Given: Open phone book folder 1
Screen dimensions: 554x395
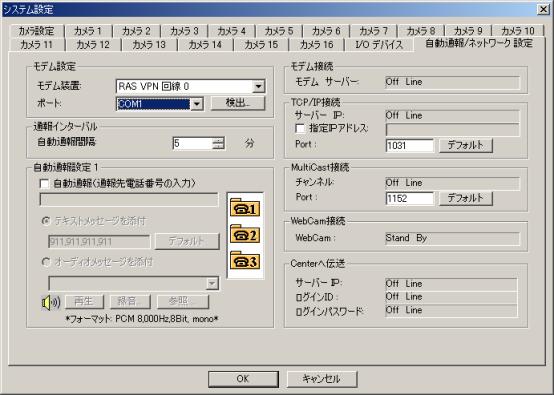Looking at the screenshot, I should [245, 207].
